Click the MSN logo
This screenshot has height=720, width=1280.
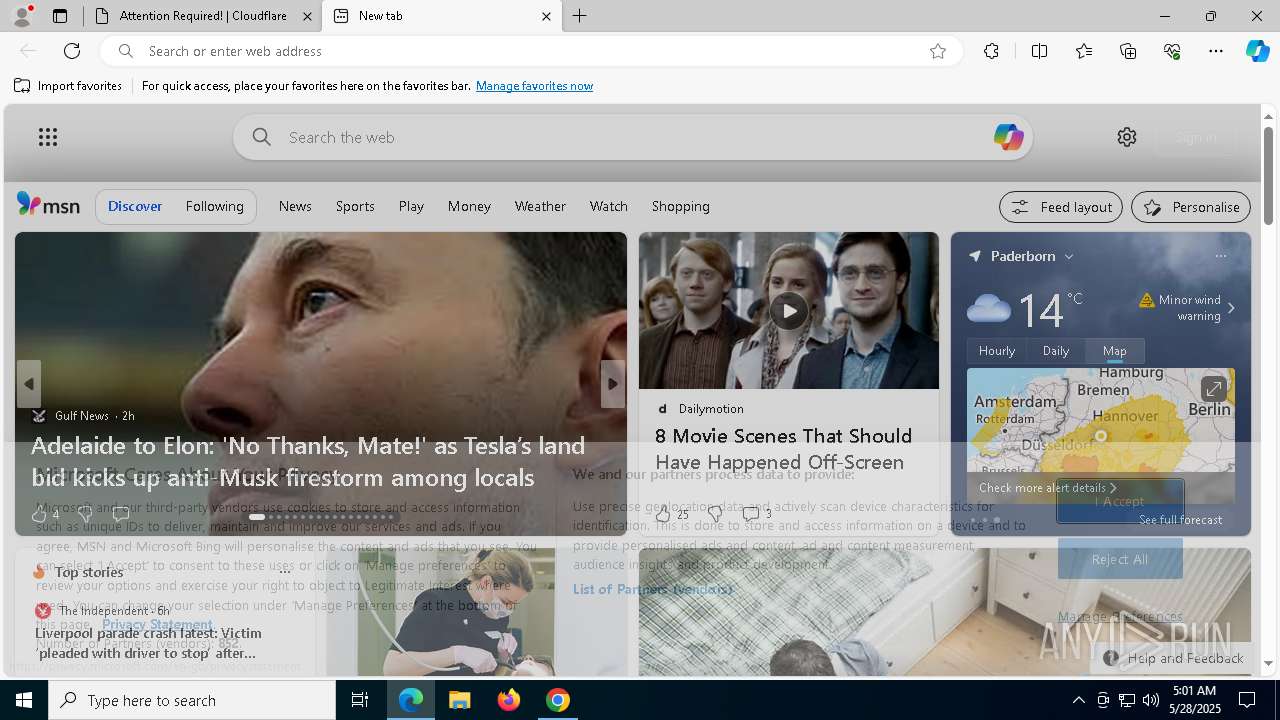point(48,205)
